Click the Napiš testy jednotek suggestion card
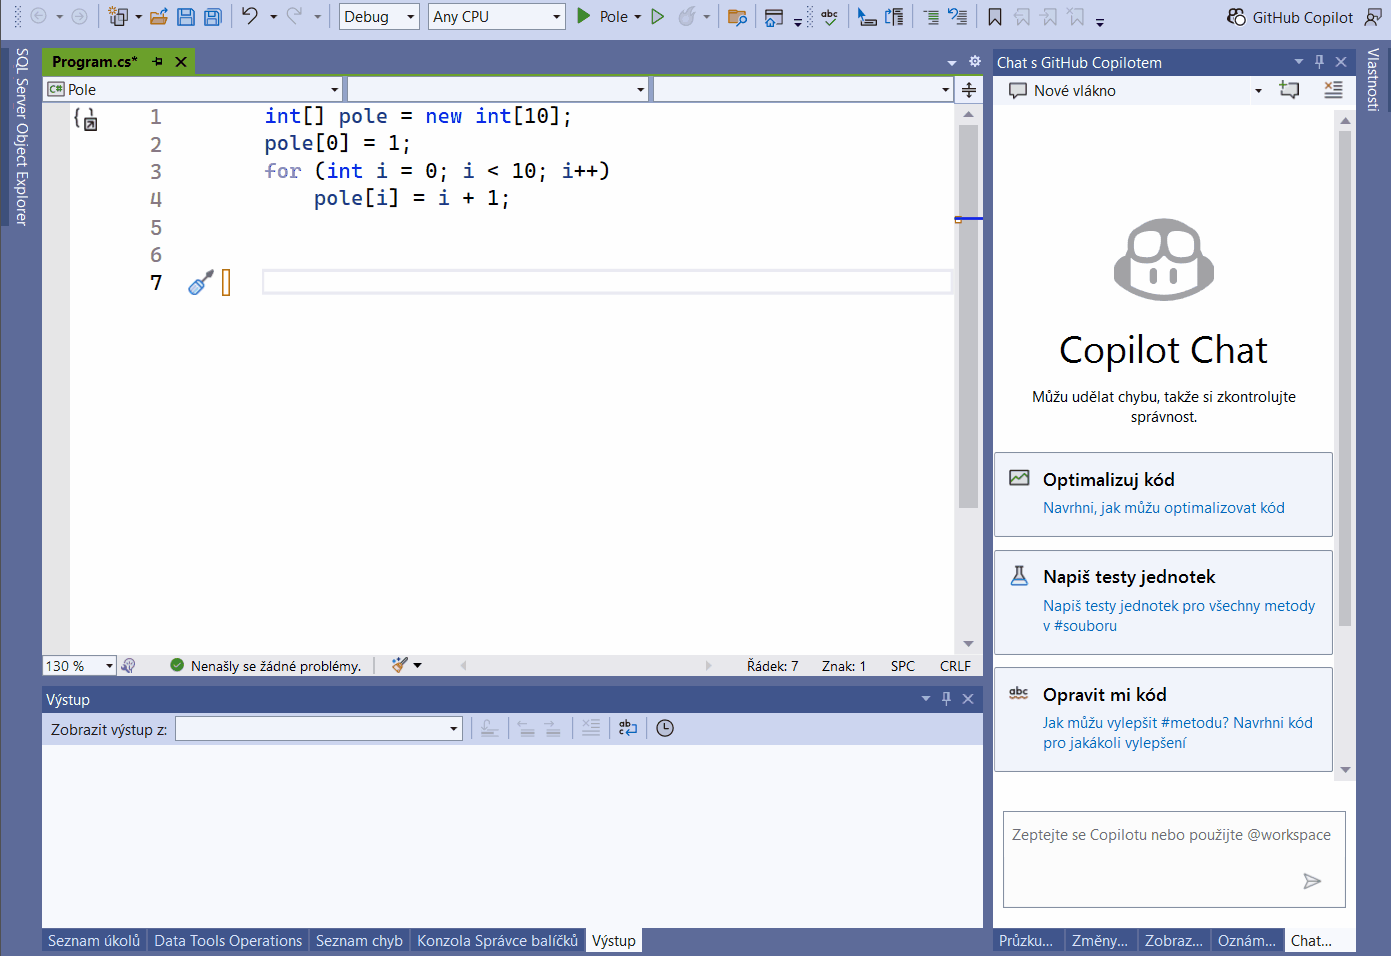The width and height of the screenshot is (1391, 956). (x=1163, y=602)
